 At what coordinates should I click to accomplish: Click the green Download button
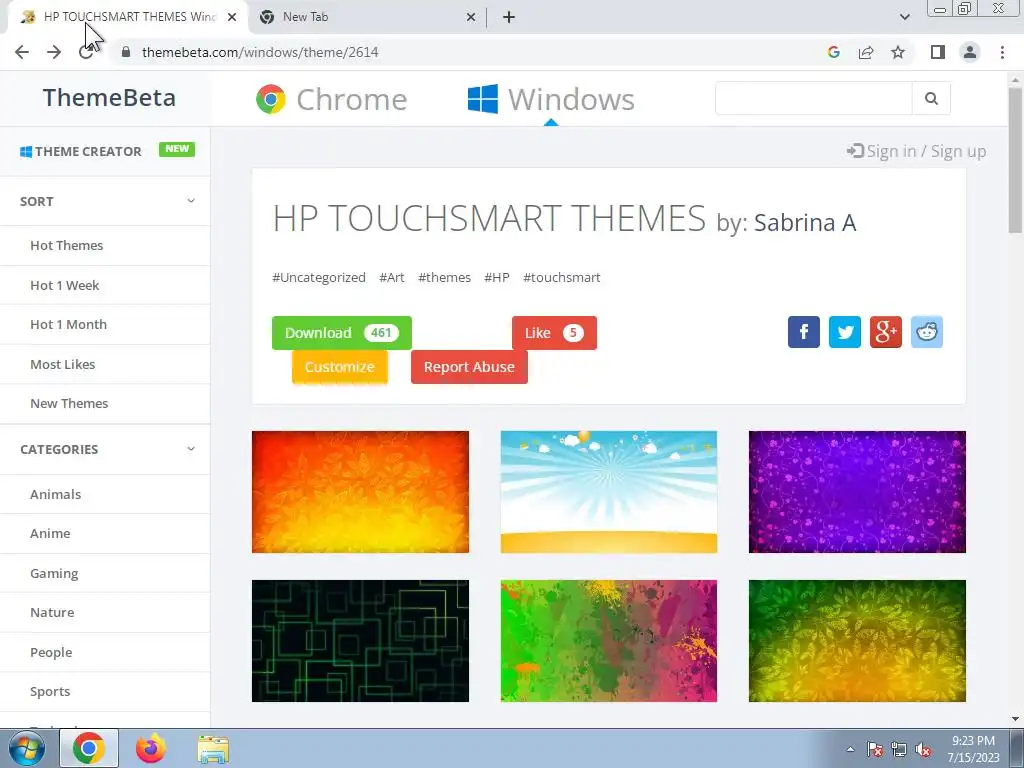(x=342, y=333)
